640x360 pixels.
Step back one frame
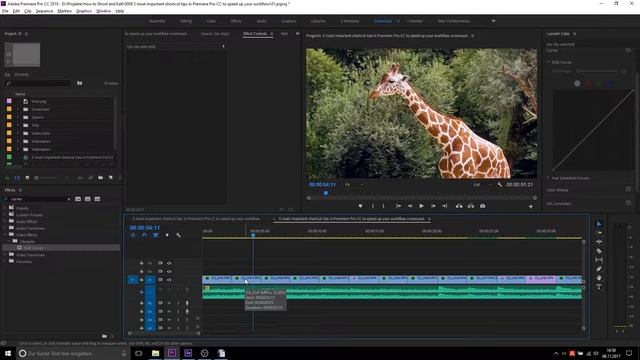pyautogui.click(x=410, y=206)
